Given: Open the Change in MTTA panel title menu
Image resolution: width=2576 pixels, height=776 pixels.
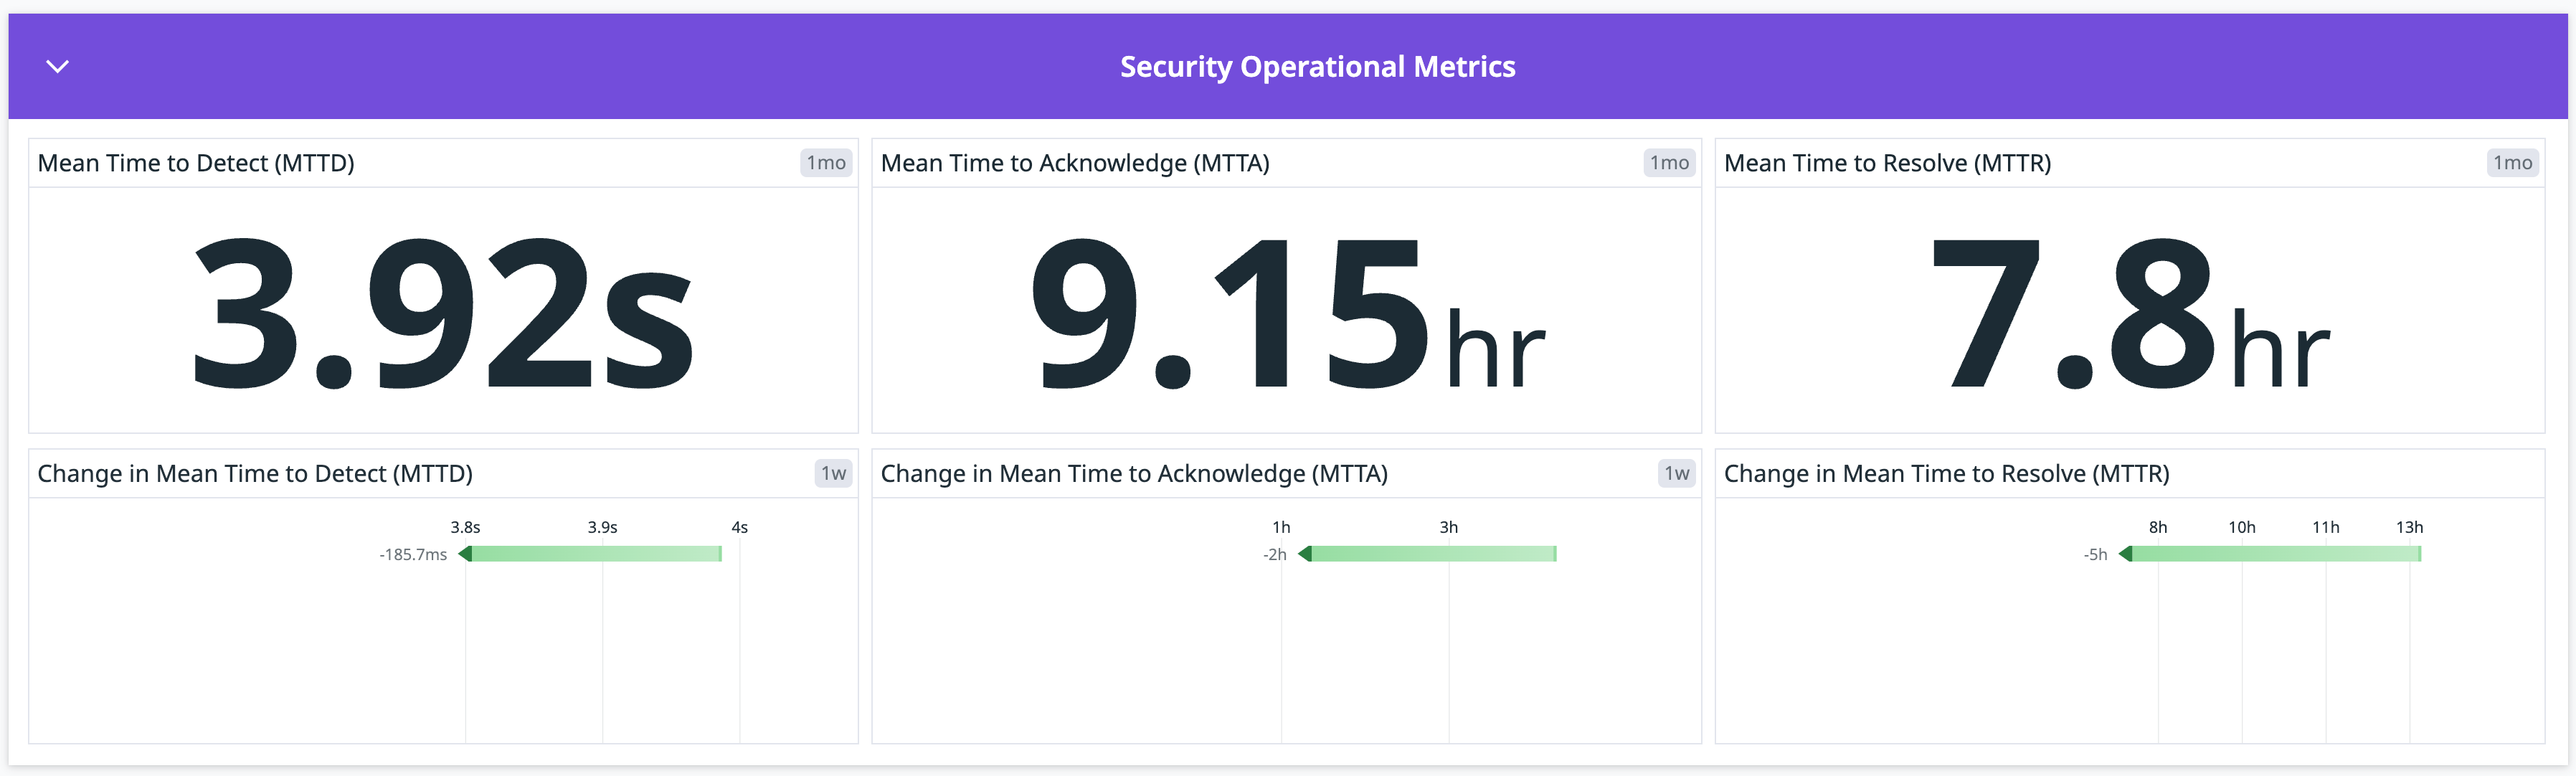Looking at the screenshot, I should (x=1134, y=473).
